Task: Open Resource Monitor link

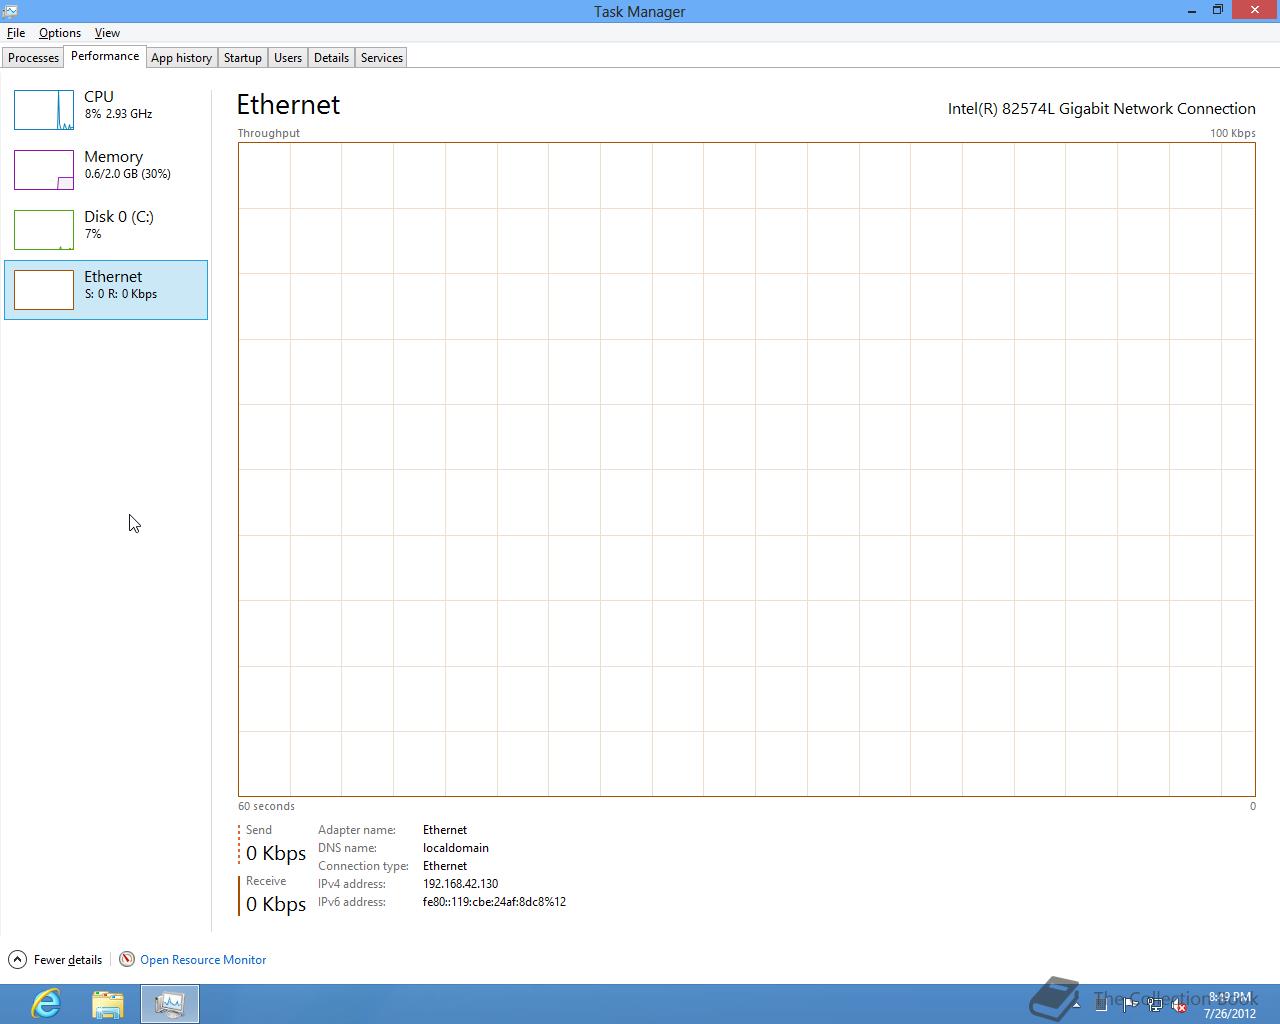Action: 203,960
